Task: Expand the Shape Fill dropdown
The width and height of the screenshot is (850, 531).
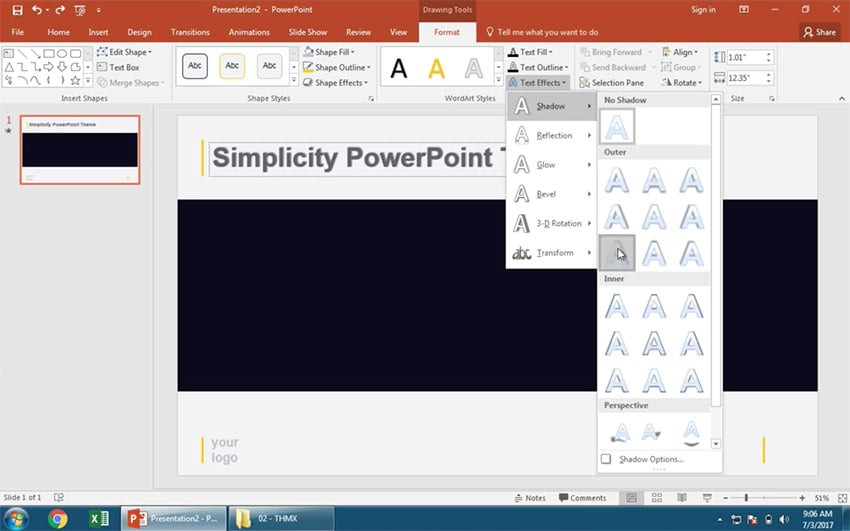Action: click(x=337, y=52)
